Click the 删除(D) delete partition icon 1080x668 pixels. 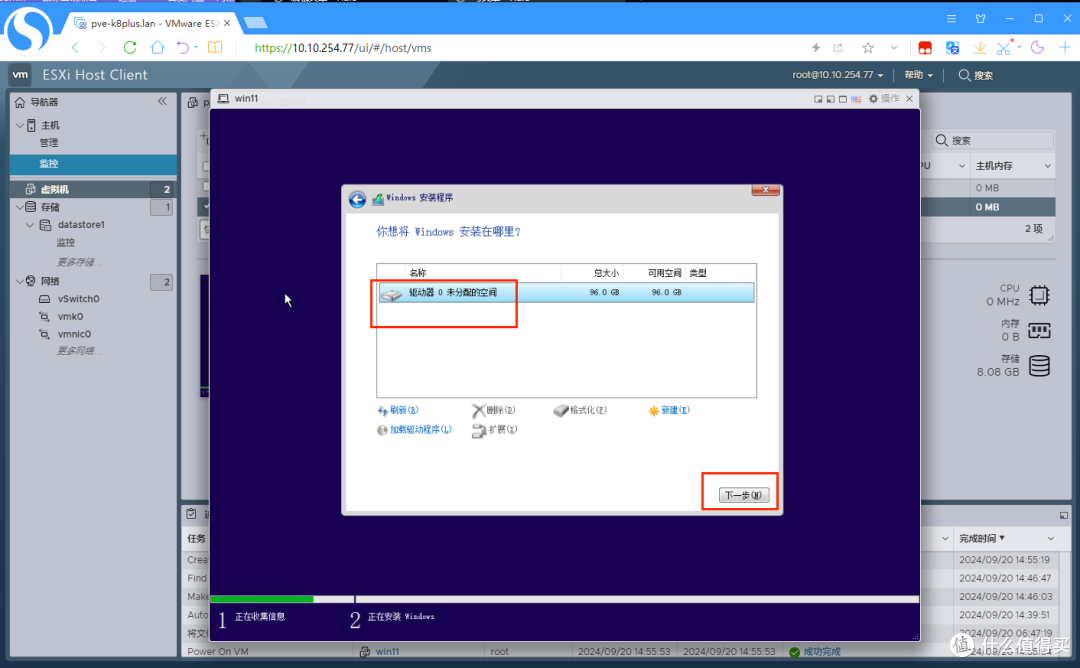point(478,411)
